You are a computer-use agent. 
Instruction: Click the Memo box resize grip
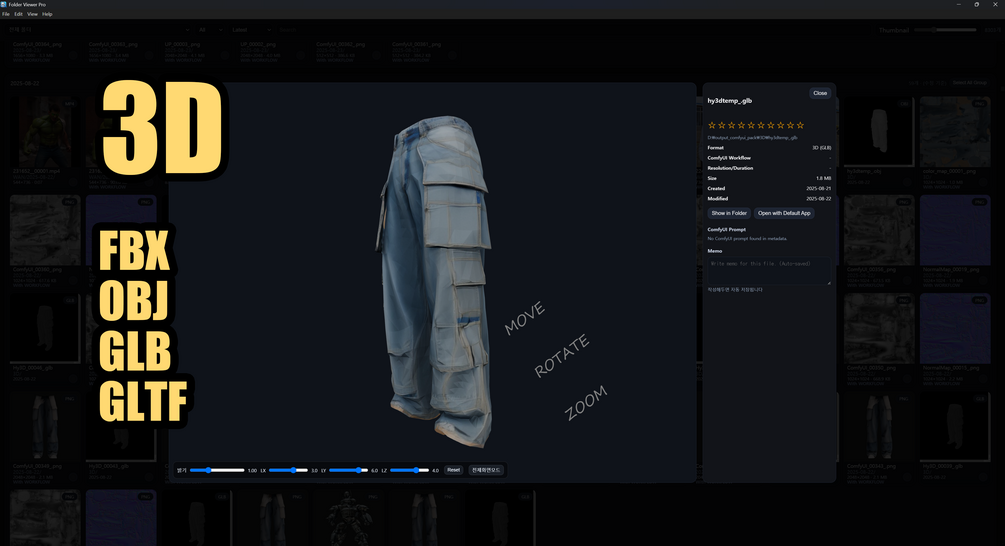pyautogui.click(x=829, y=283)
